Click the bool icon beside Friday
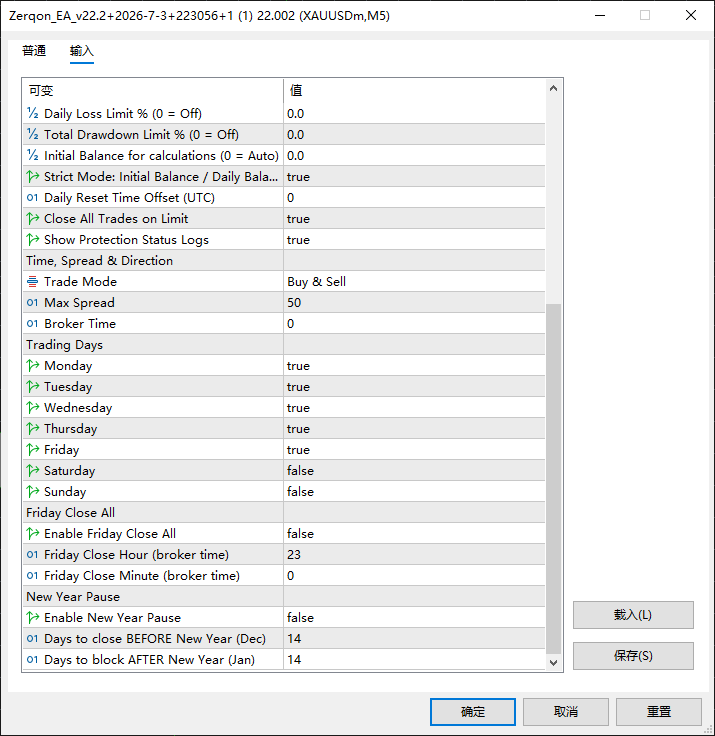Screen dimensions: 715x736 click(x=32, y=450)
